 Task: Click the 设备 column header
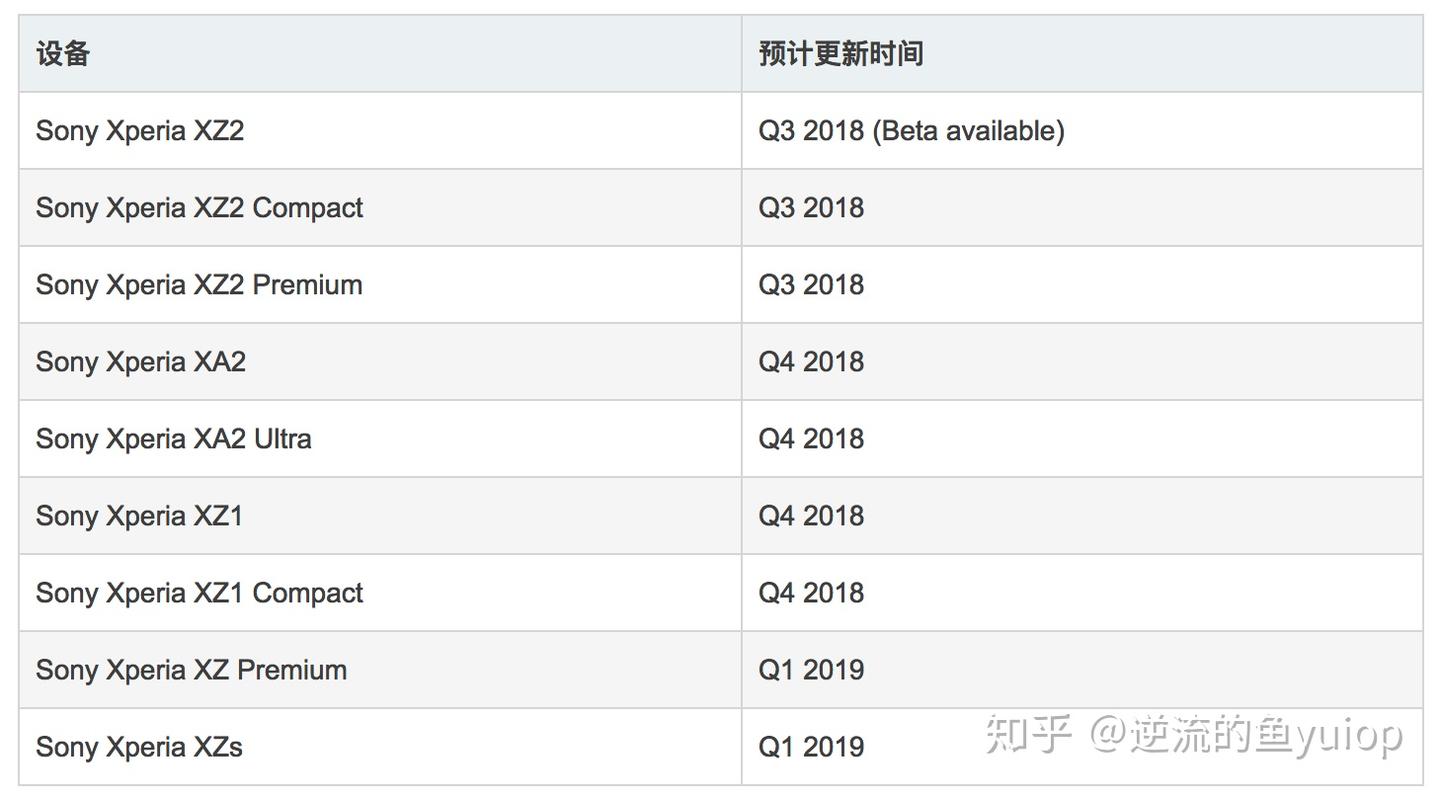(x=63, y=53)
